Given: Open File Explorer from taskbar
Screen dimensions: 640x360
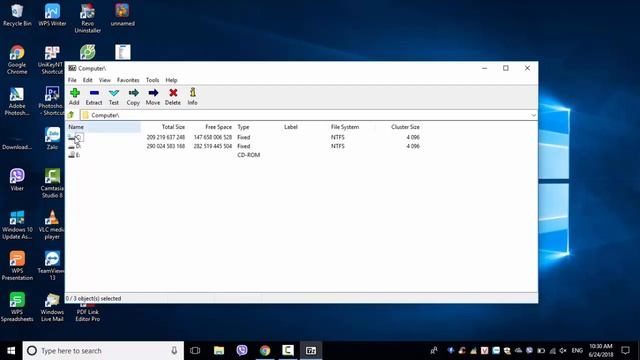Looking at the screenshot, I should 219,351.
